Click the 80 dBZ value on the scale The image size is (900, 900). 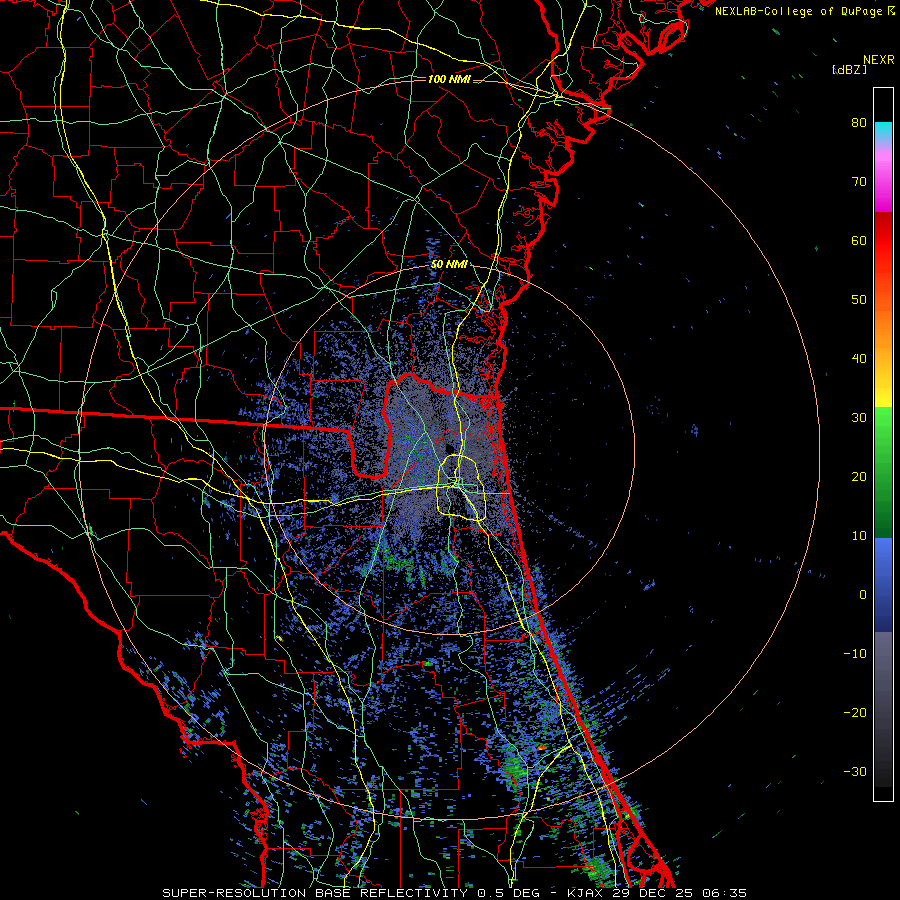pos(859,122)
